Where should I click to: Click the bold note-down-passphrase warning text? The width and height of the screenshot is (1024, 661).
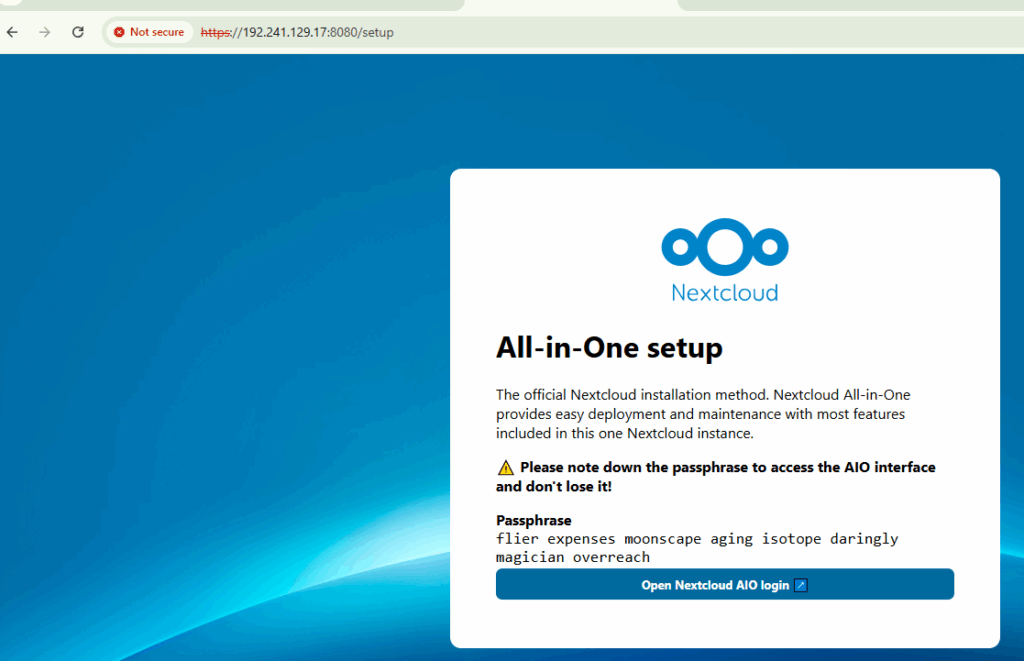[x=727, y=467]
